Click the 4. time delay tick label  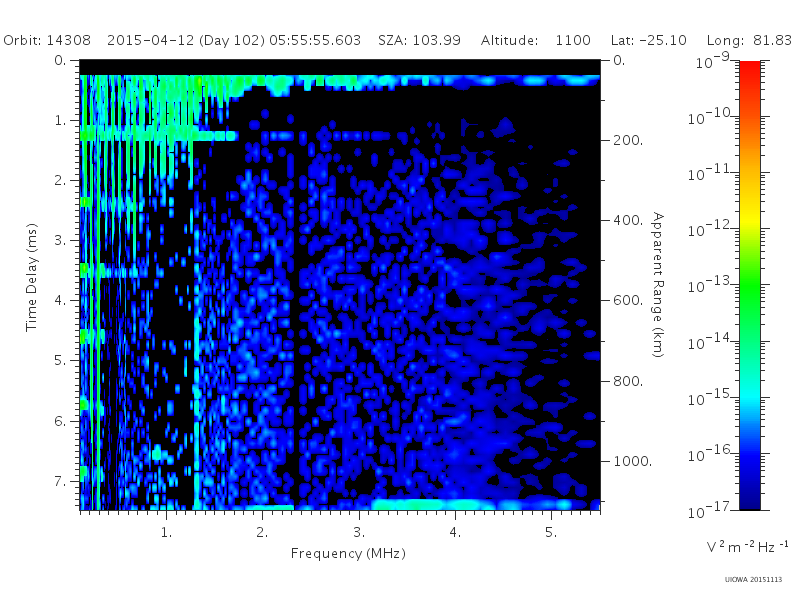click(x=60, y=301)
